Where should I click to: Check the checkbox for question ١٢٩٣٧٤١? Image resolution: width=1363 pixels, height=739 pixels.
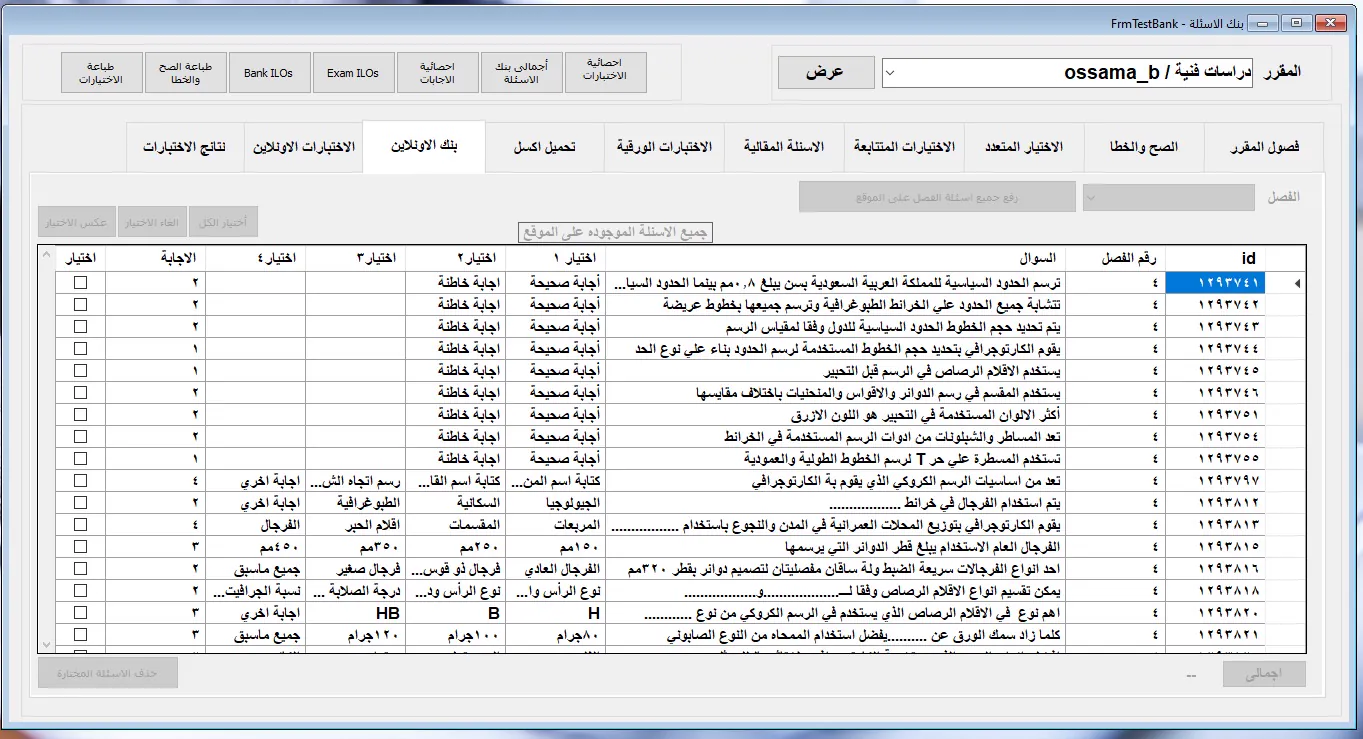point(81,283)
